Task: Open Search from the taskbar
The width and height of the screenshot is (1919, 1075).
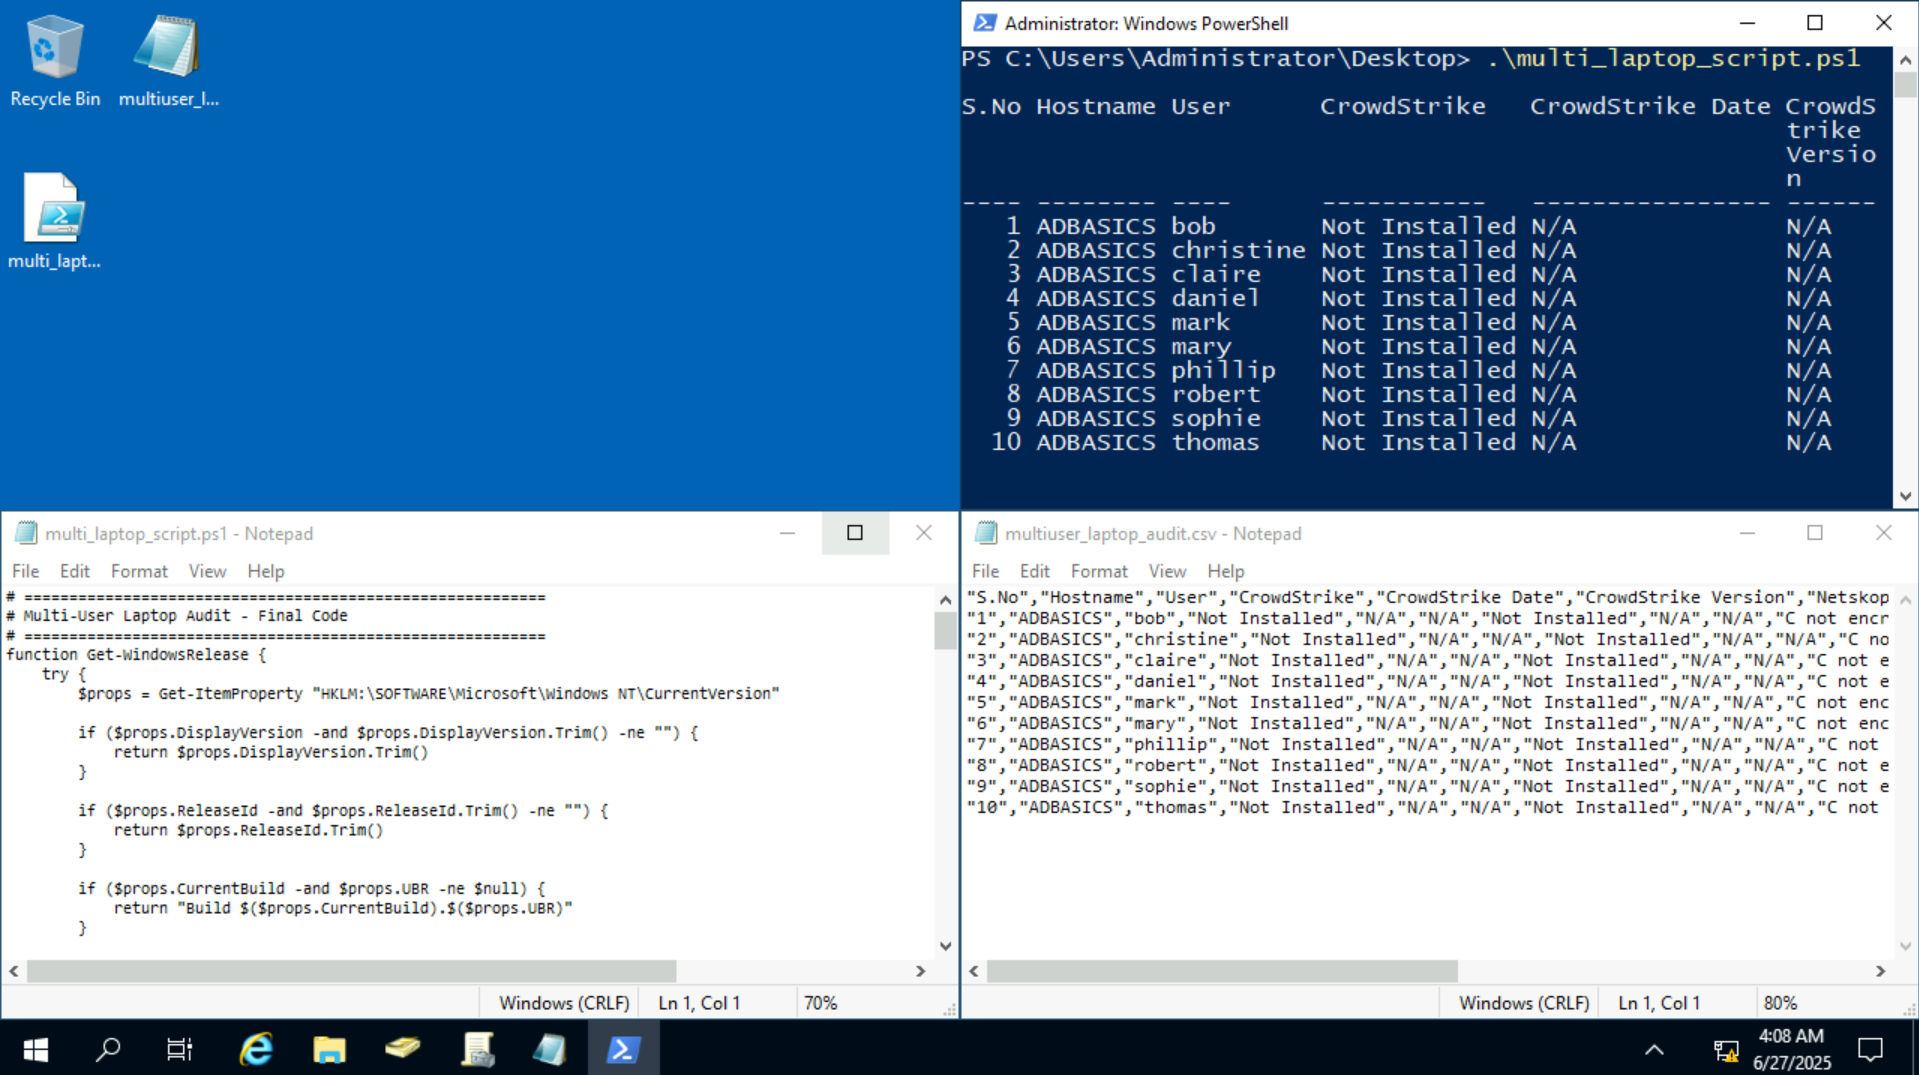Action: [107, 1049]
